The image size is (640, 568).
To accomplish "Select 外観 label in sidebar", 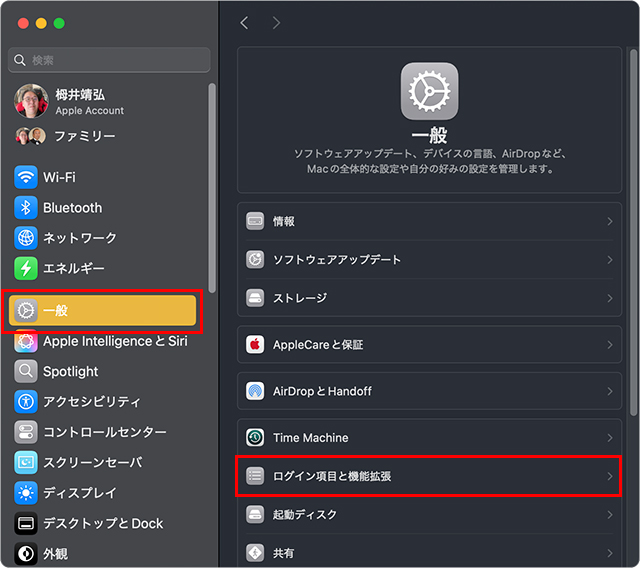I will [56, 554].
